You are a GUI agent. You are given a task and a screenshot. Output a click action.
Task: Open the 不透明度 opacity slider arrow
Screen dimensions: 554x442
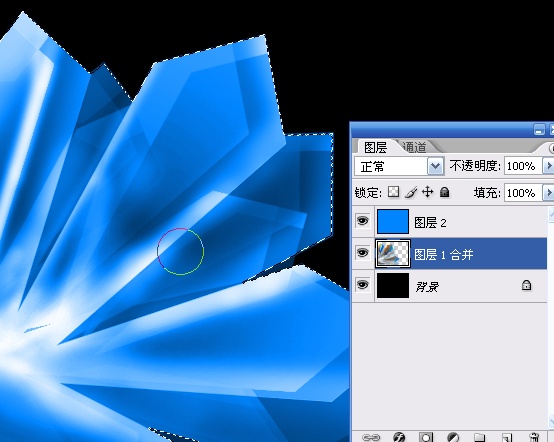coord(549,166)
